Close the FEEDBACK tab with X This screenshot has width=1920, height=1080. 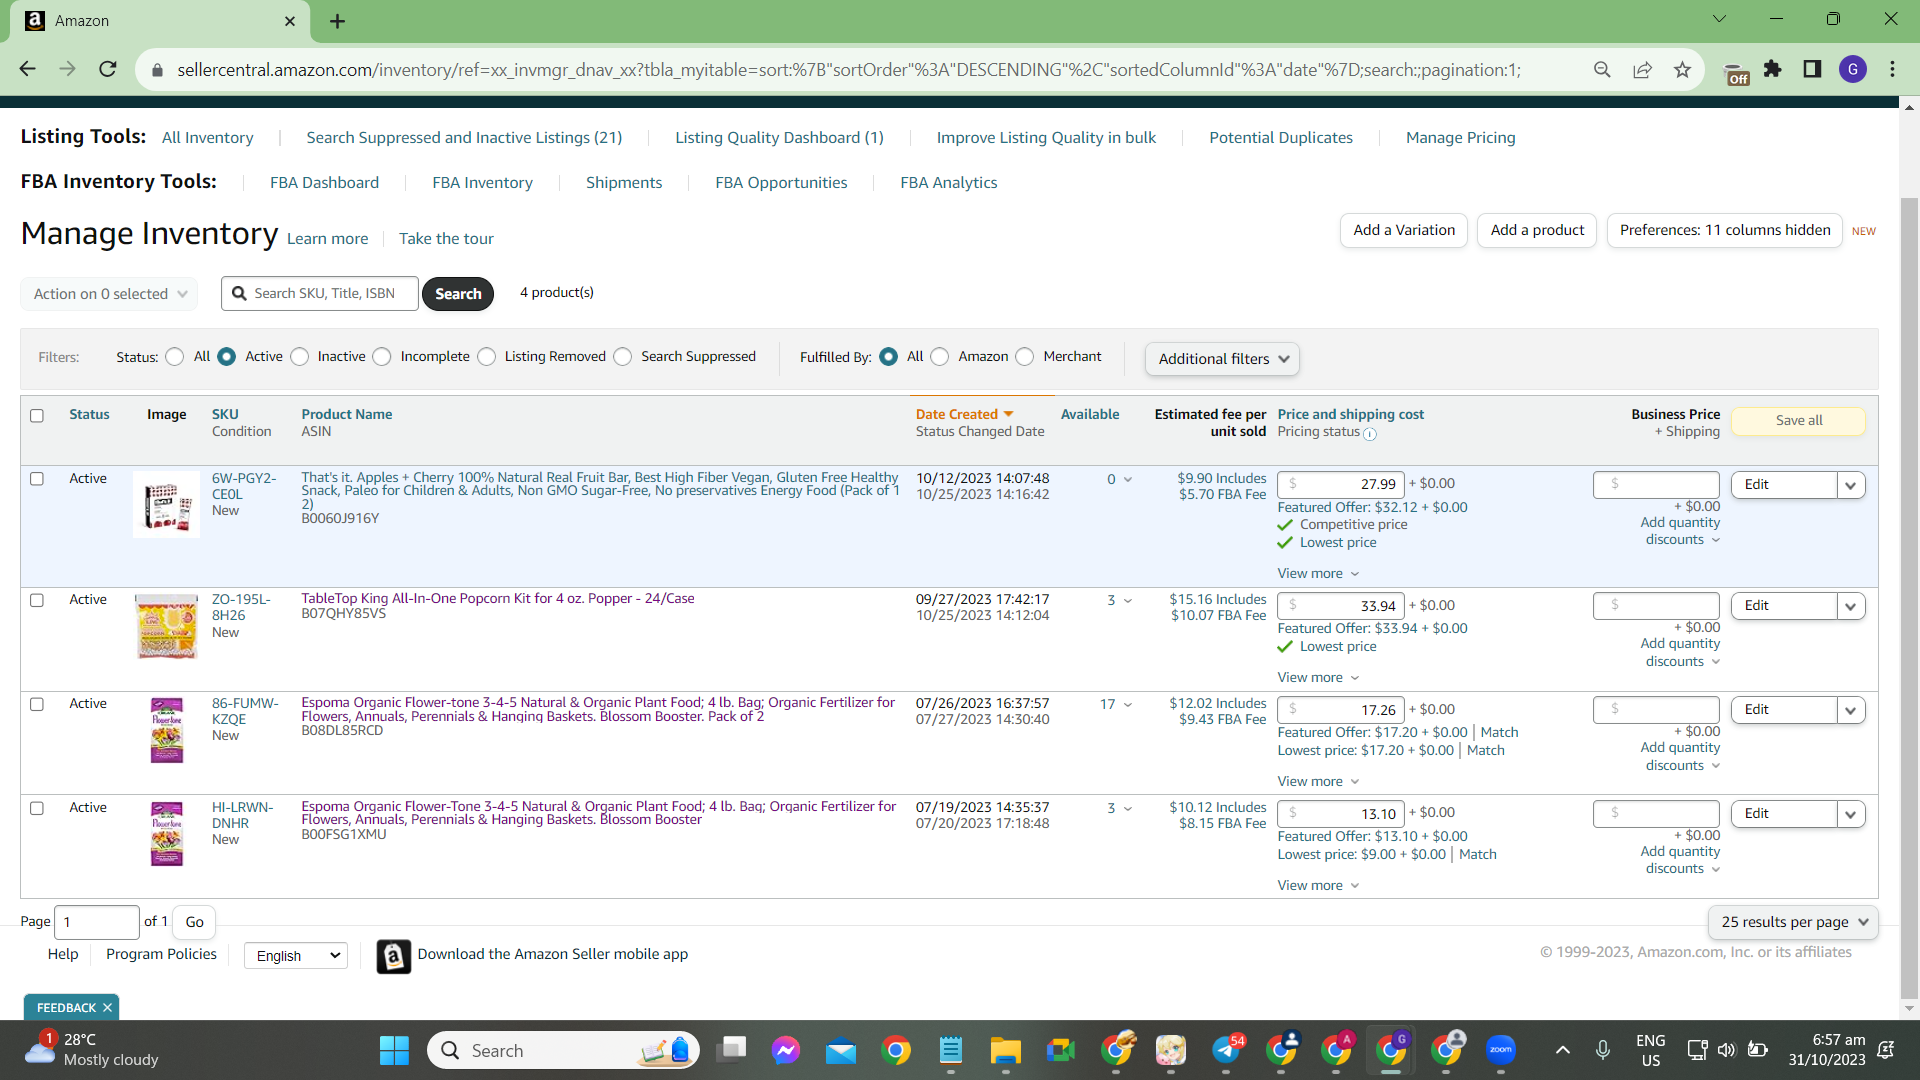tap(107, 1008)
